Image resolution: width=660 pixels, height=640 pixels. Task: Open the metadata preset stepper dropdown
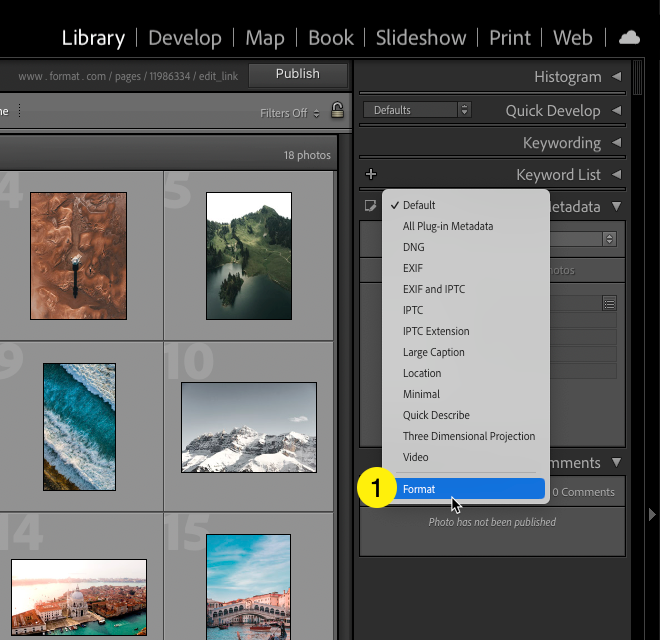(x=609, y=239)
